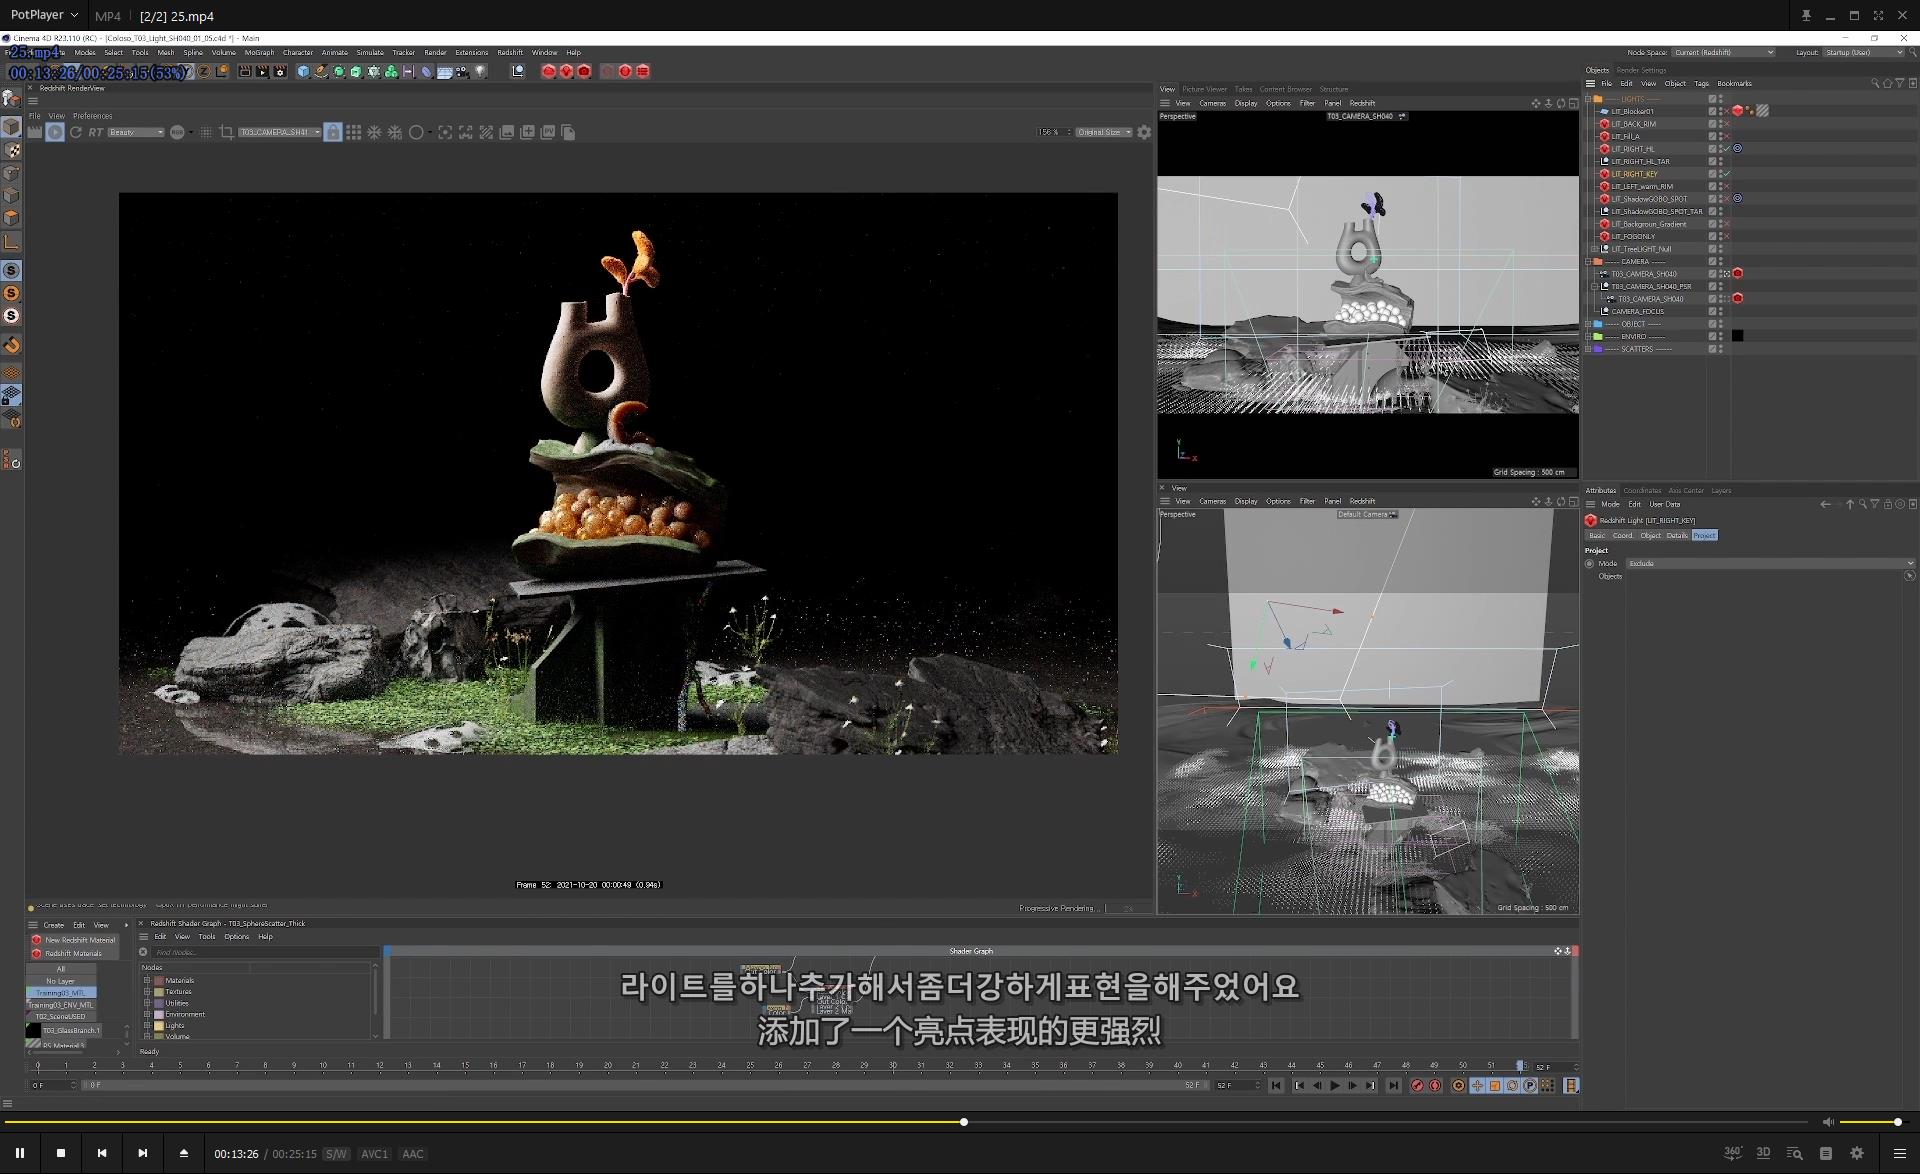Click the Cube primitive icon in toolbar
Viewport: 1920px width, 1174px height.
point(303,71)
